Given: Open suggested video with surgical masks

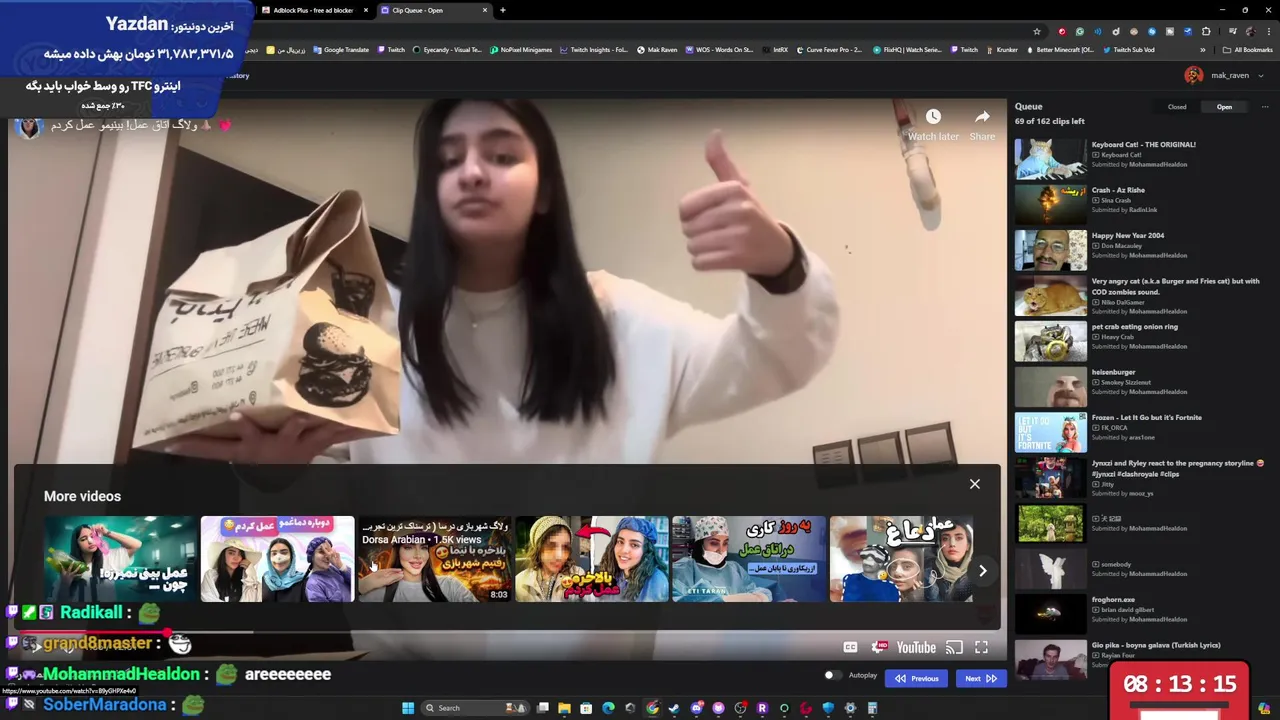Looking at the screenshot, I should (749, 559).
